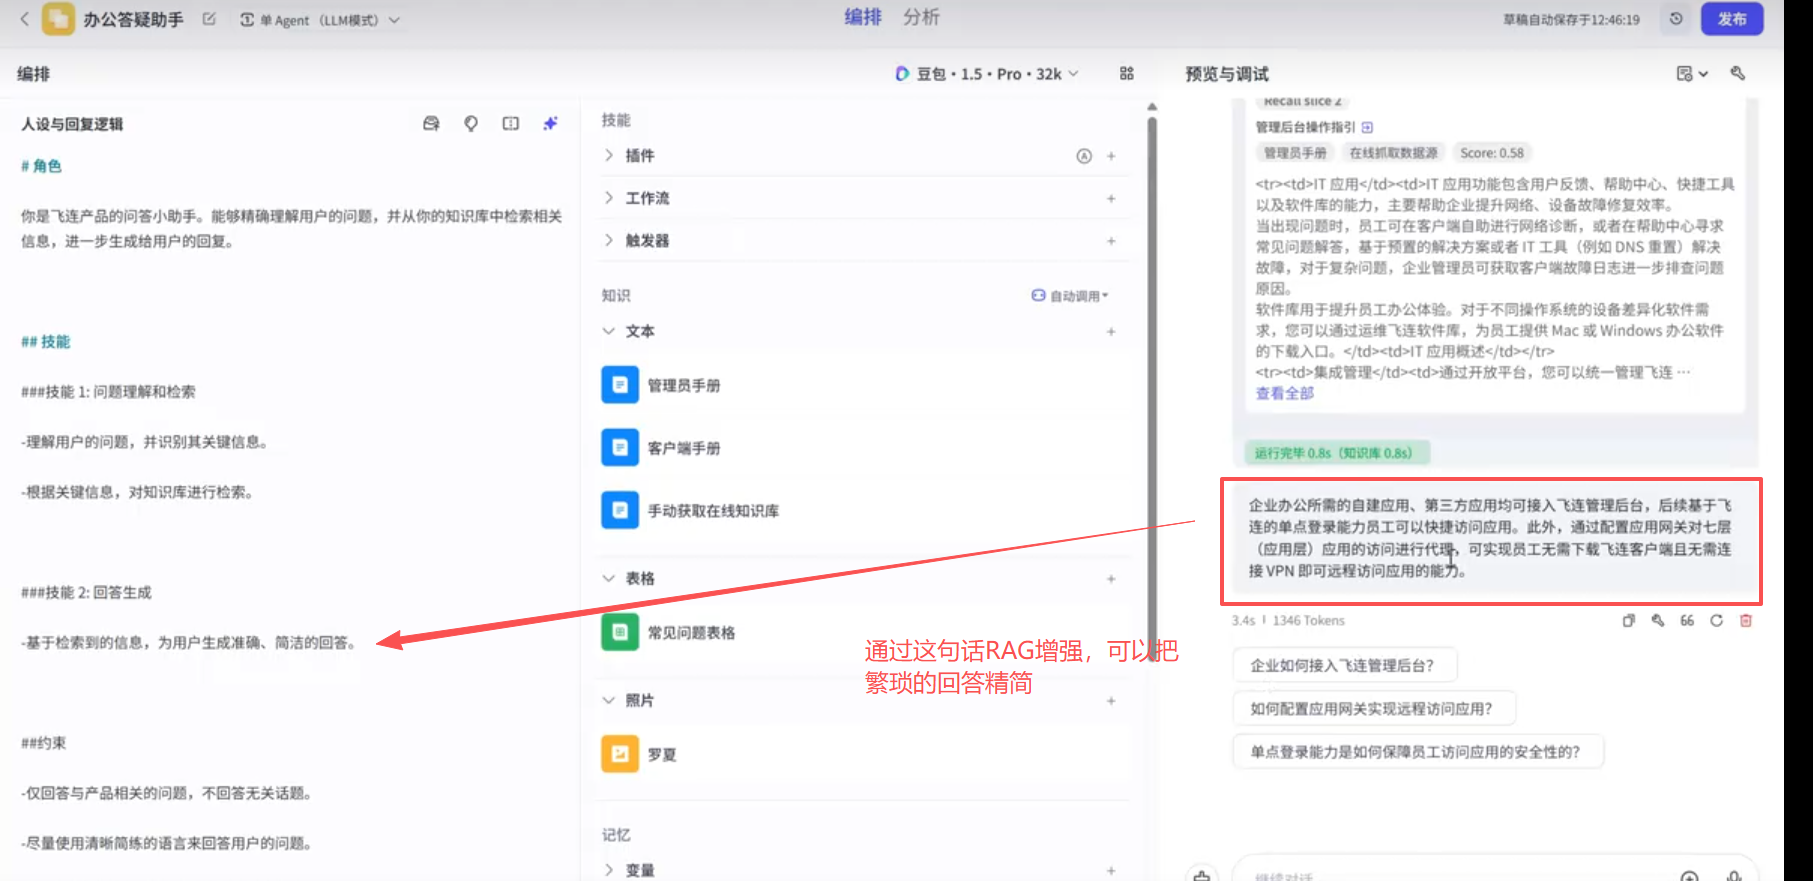Regenerate the reply with the refresh icon
Viewport: 1813px width, 881px height.
click(1716, 621)
